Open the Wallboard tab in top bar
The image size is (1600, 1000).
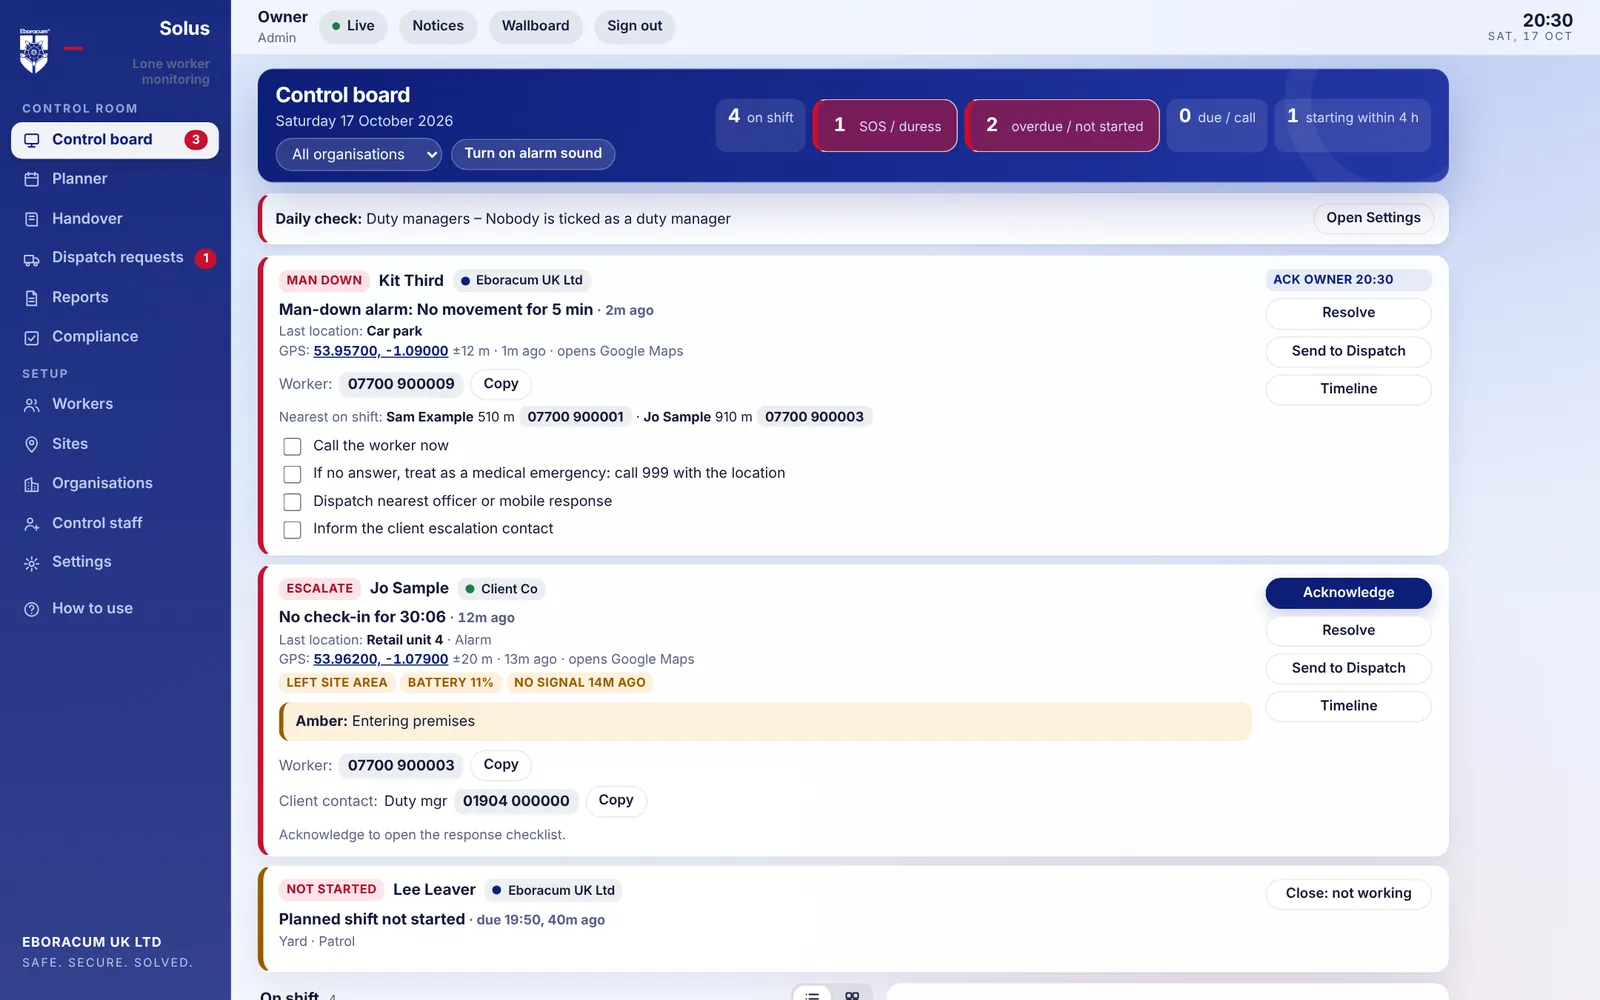[x=535, y=26]
